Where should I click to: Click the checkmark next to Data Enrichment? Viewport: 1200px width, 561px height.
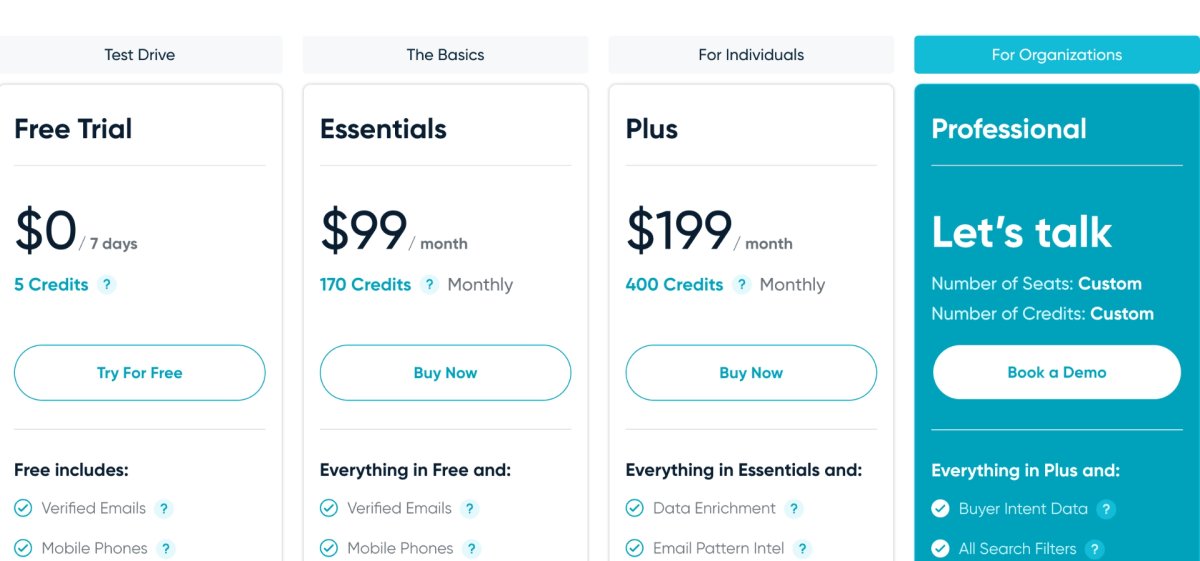pos(634,509)
